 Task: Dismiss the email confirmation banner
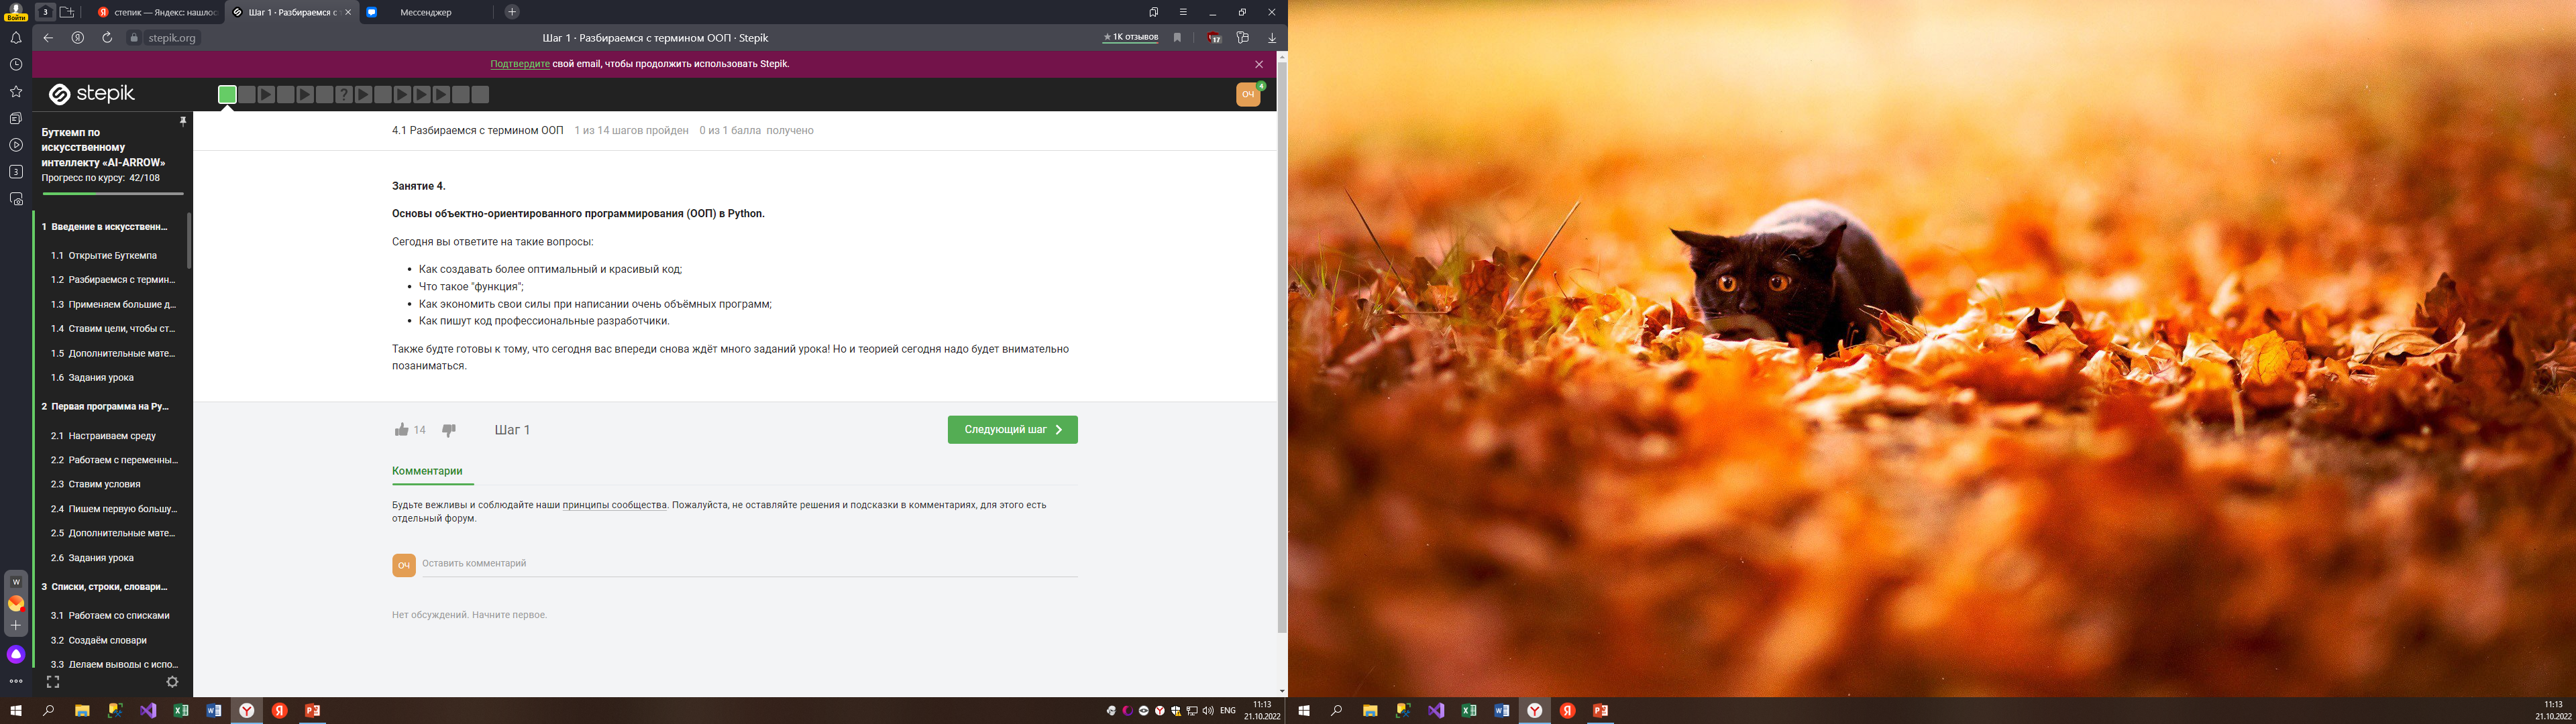1259,64
